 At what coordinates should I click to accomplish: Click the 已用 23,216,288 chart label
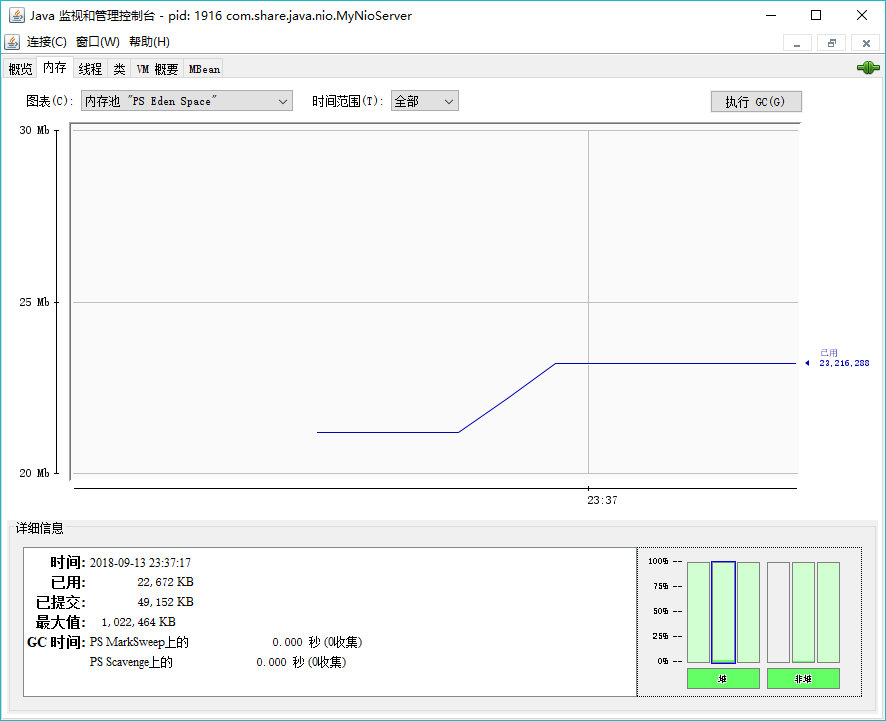point(844,358)
